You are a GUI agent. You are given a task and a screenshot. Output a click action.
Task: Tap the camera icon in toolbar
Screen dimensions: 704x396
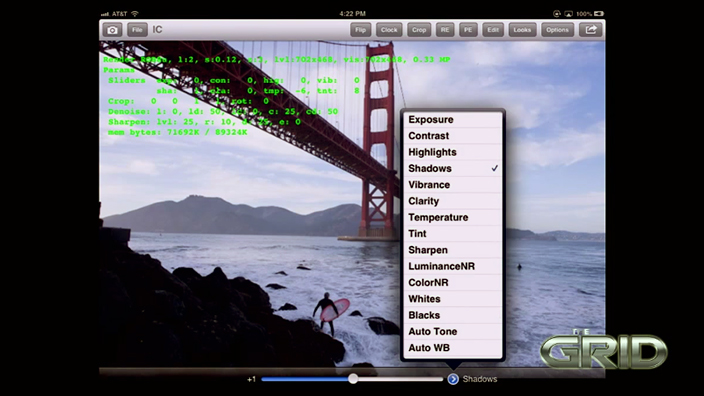click(x=112, y=30)
